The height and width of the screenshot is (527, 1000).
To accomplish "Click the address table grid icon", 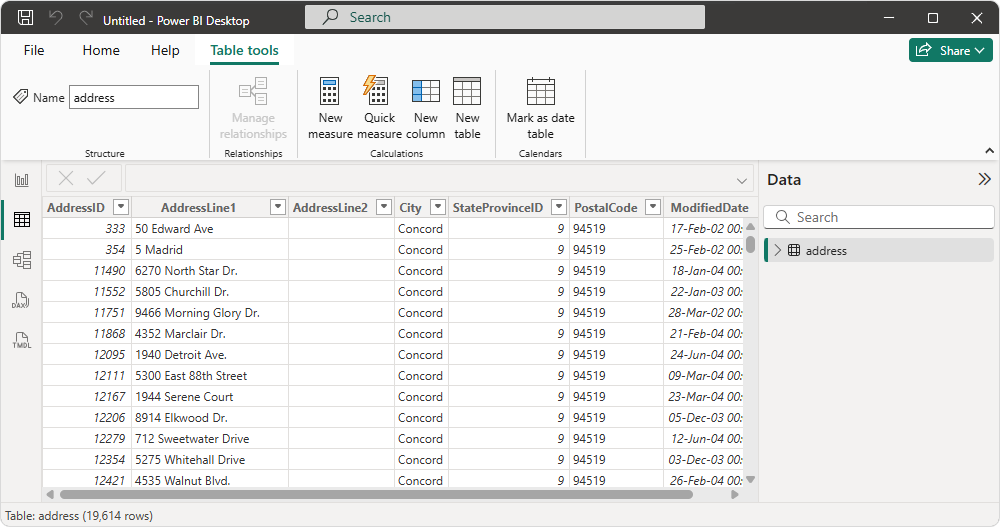I will [x=794, y=250].
